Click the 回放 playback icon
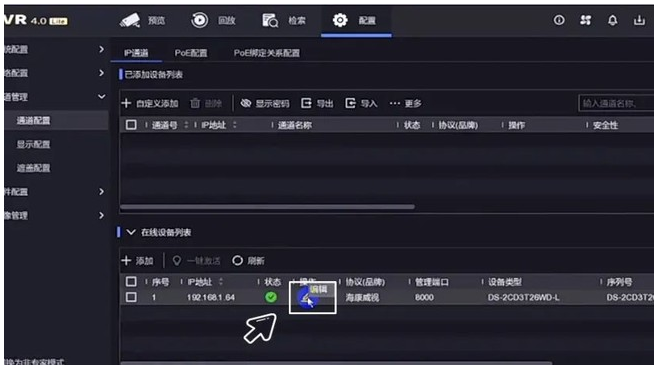655x365 pixels. 200,20
